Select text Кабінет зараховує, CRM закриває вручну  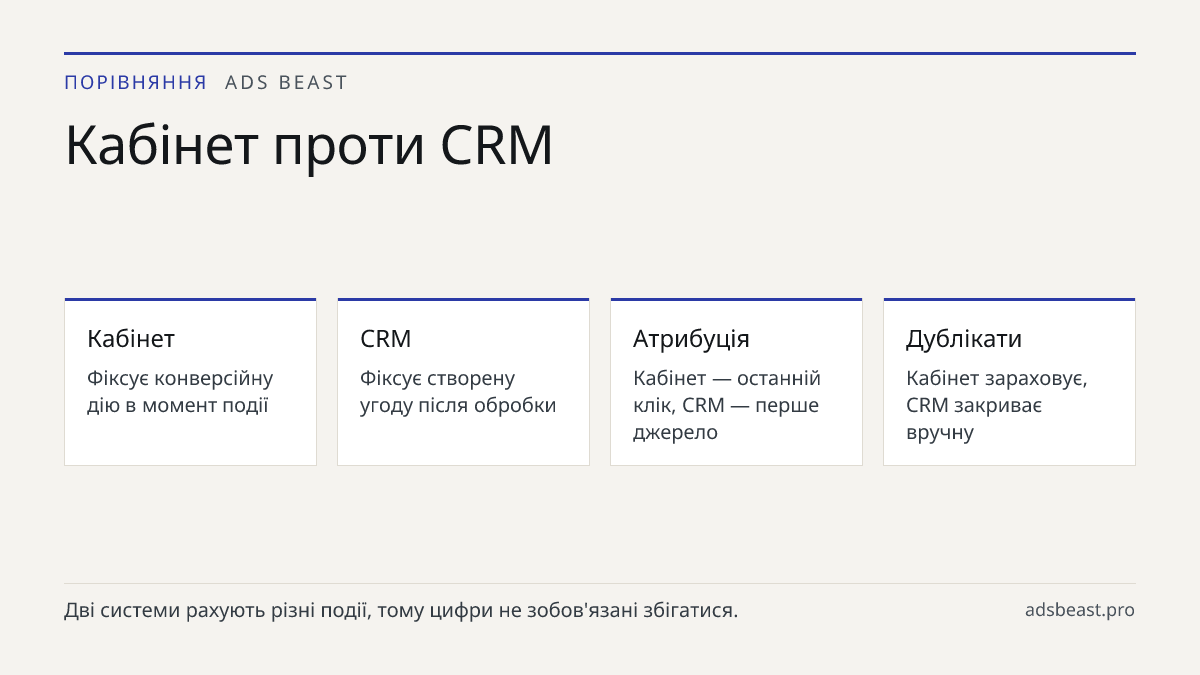pos(997,405)
